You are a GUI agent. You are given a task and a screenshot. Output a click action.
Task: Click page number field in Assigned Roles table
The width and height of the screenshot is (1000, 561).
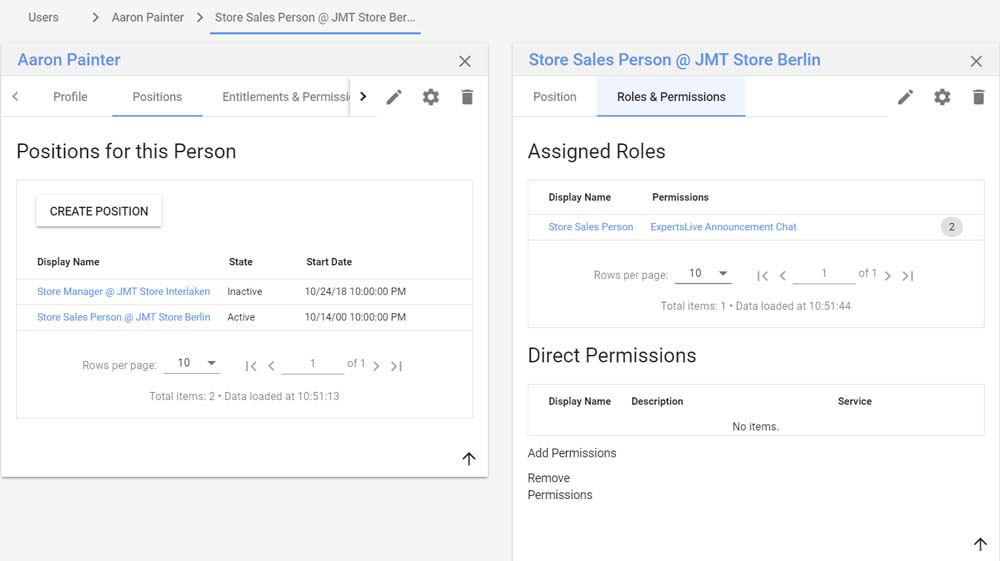pos(823,273)
